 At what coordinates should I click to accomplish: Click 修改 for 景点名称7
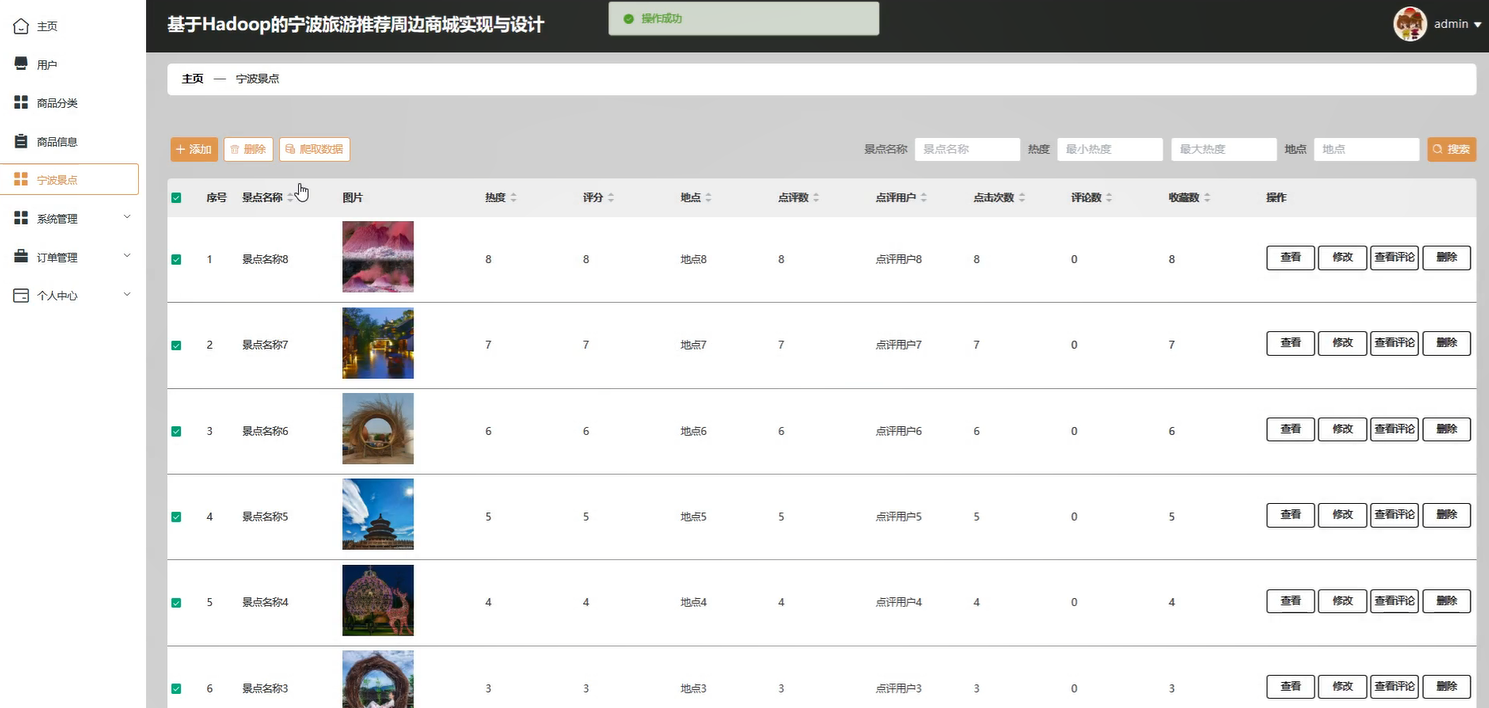[x=1342, y=343]
